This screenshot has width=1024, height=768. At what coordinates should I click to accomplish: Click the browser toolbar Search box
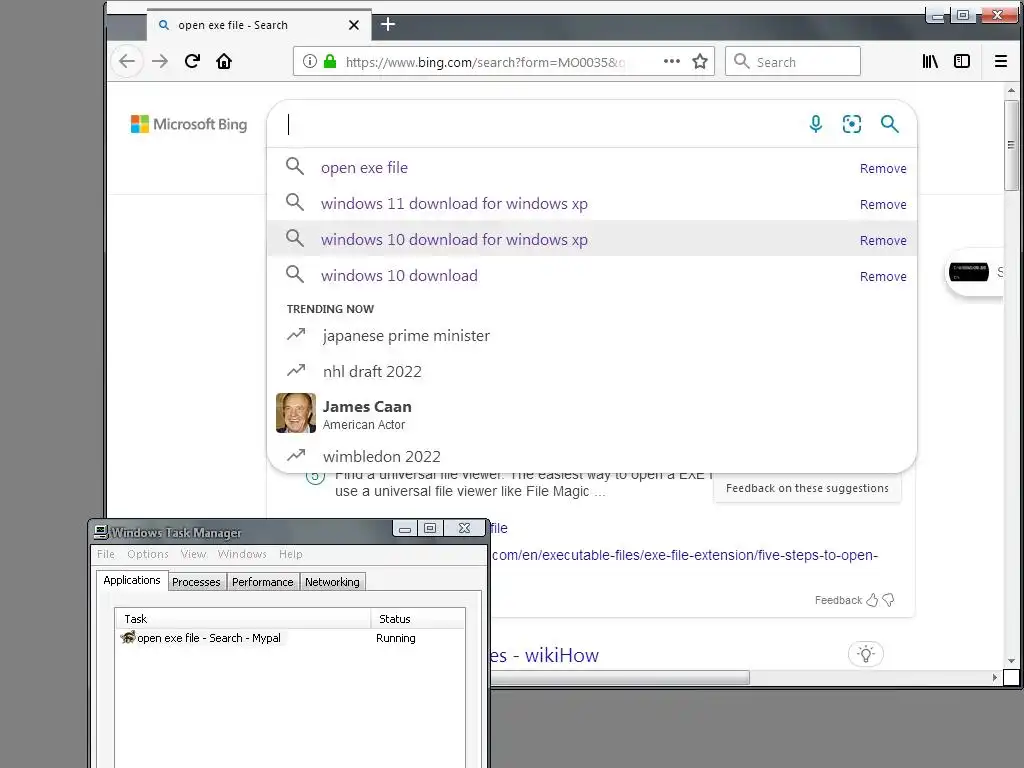[x=793, y=61]
